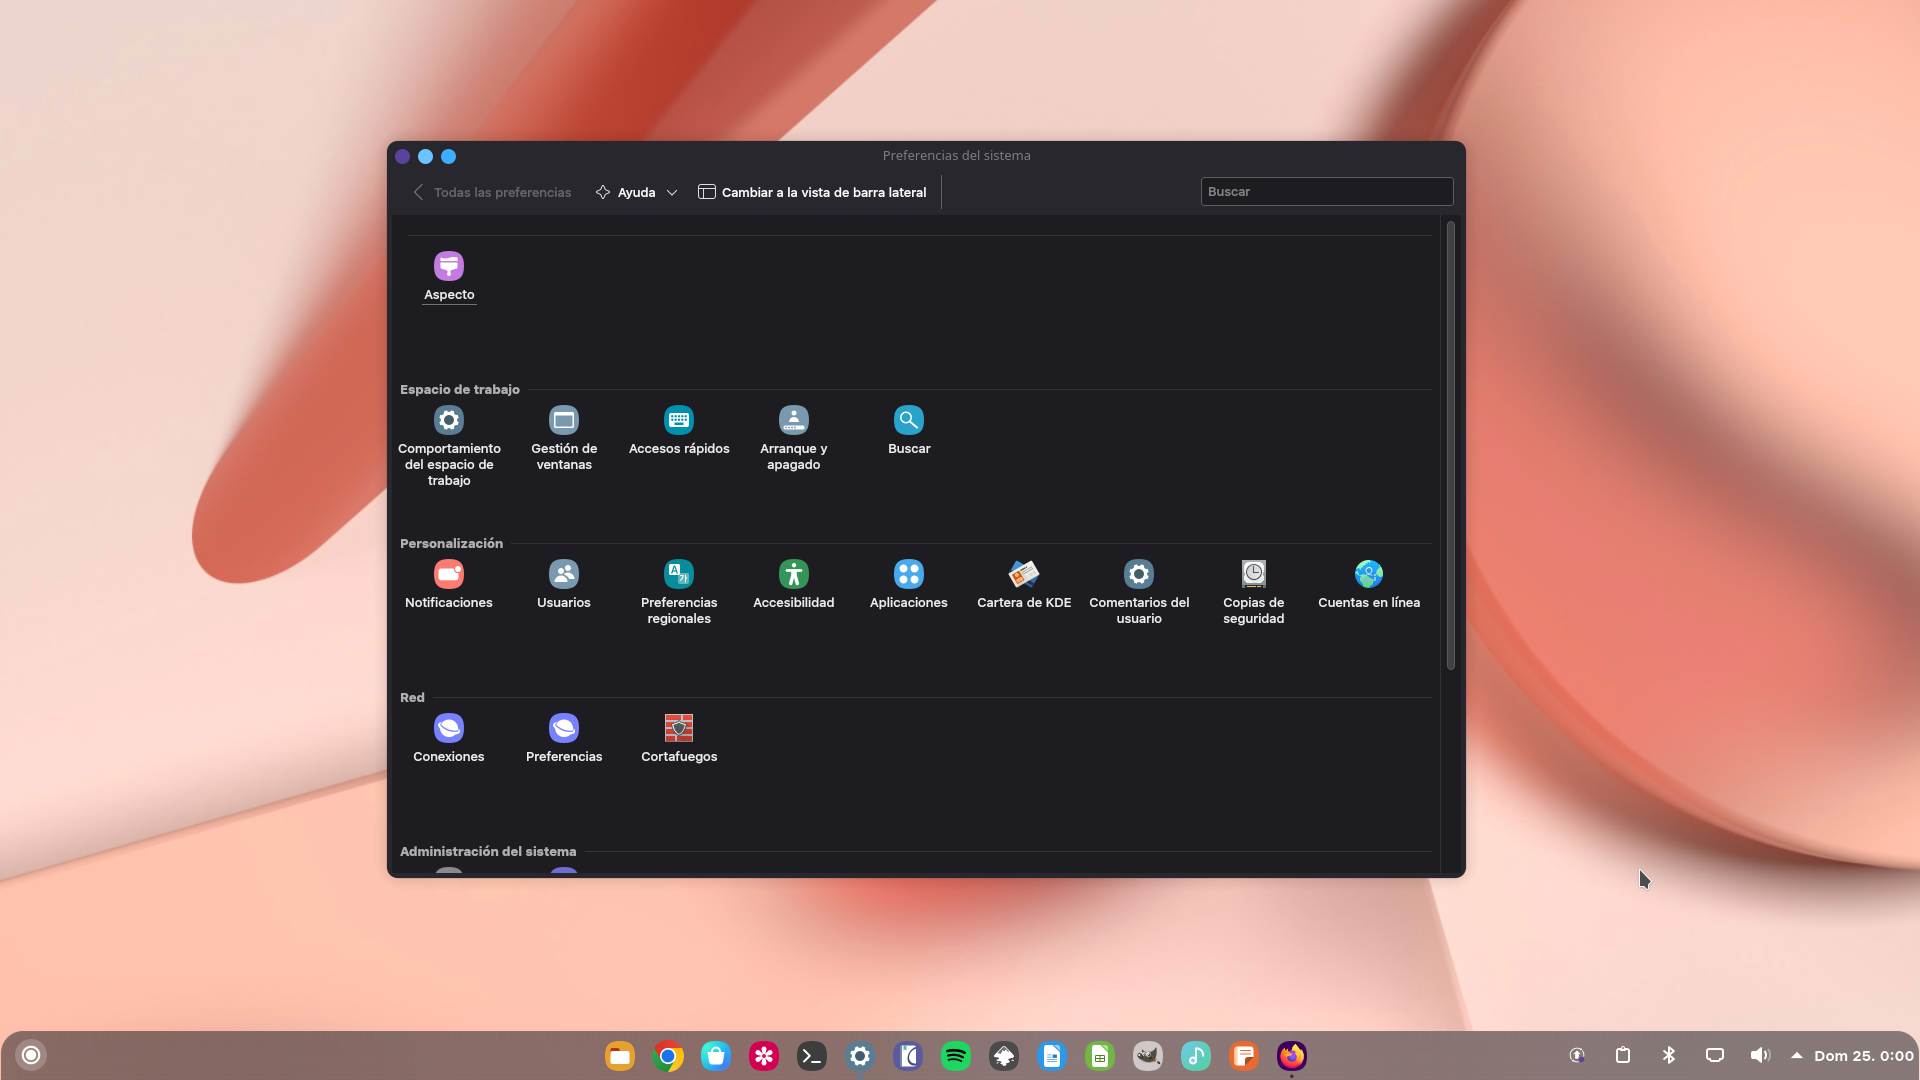Switch to the sidebar view
This screenshot has width=1920, height=1080.
813,192
